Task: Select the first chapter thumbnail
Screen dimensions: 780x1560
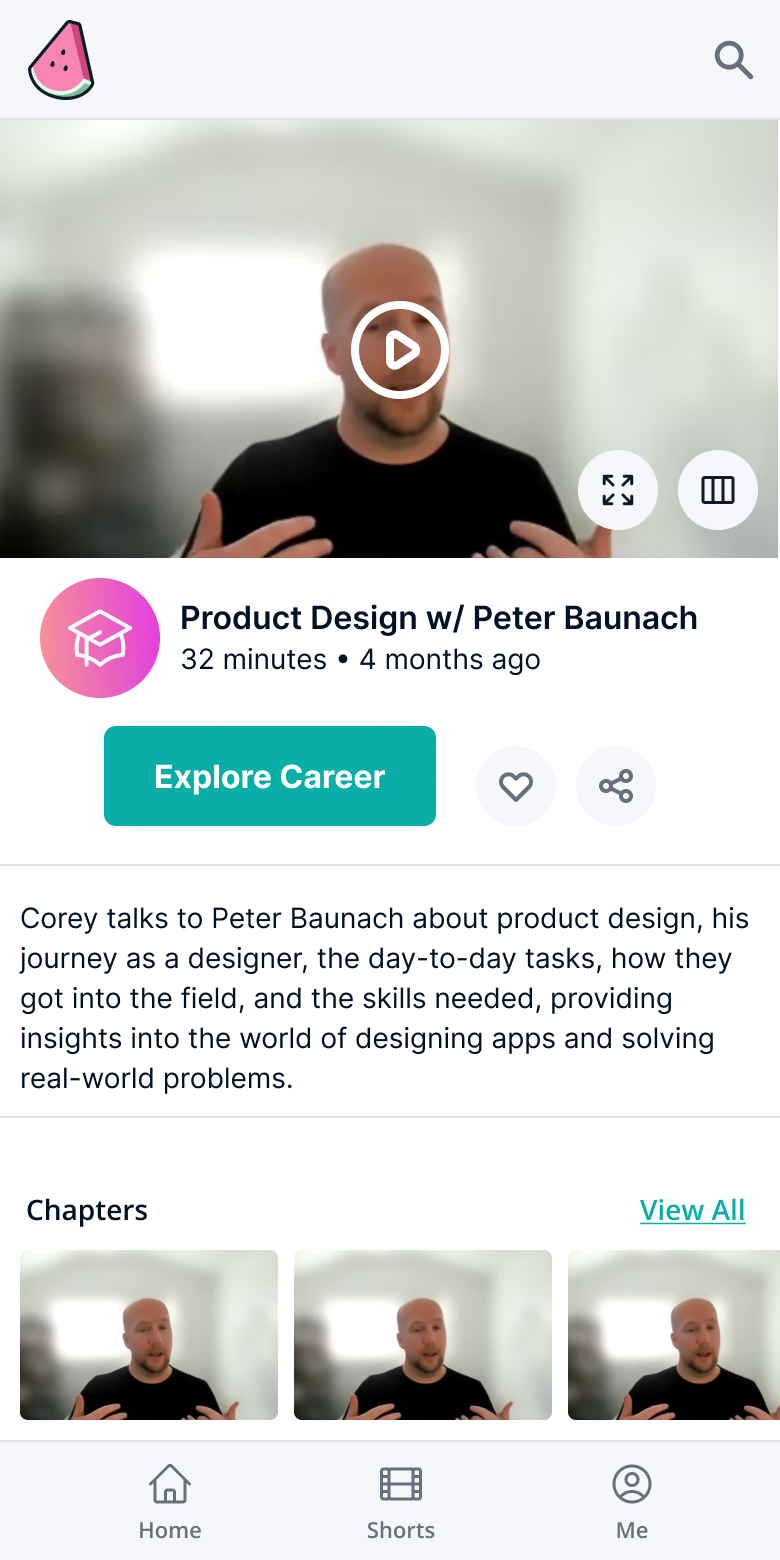Action: 149,1334
